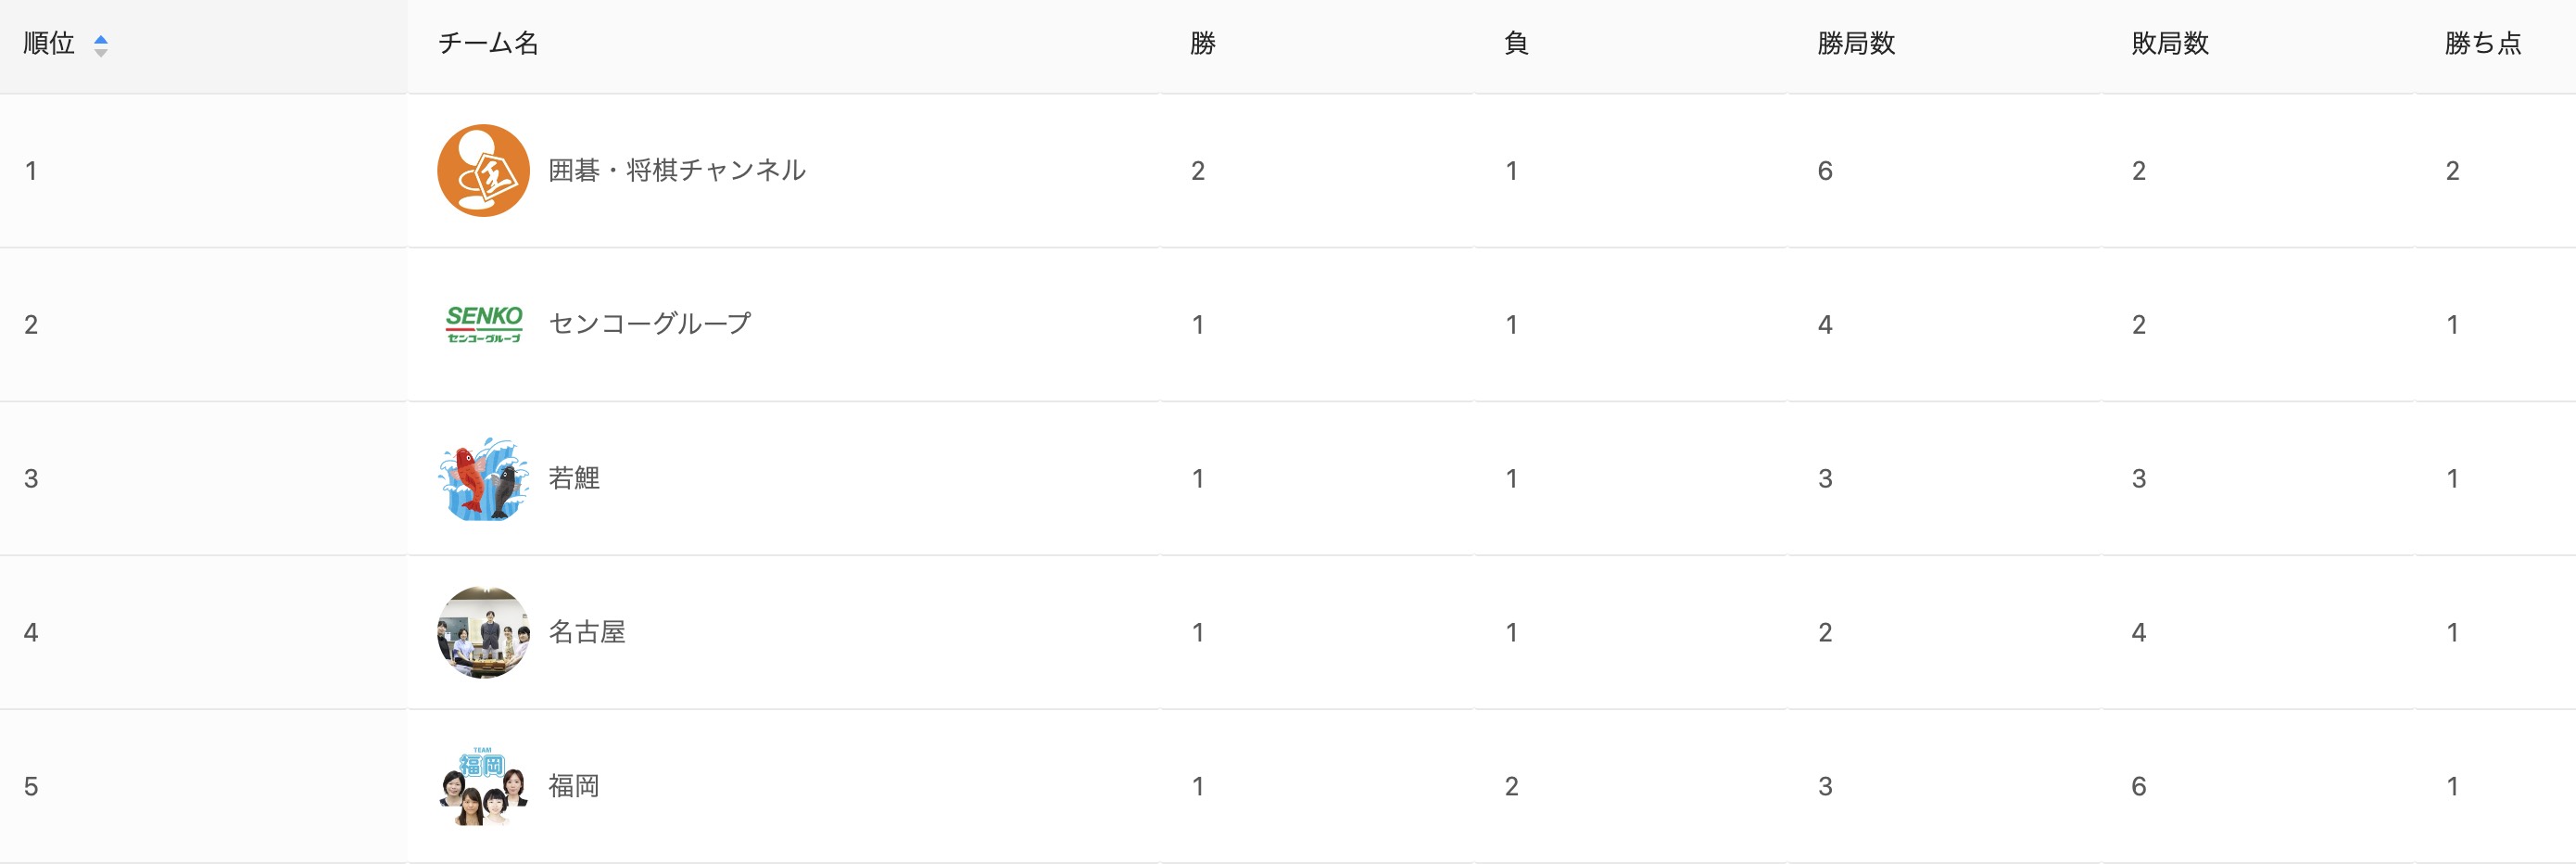The width and height of the screenshot is (2576, 864).
Task: Click rank number 5 cell
Action: click(x=31, y=786)
